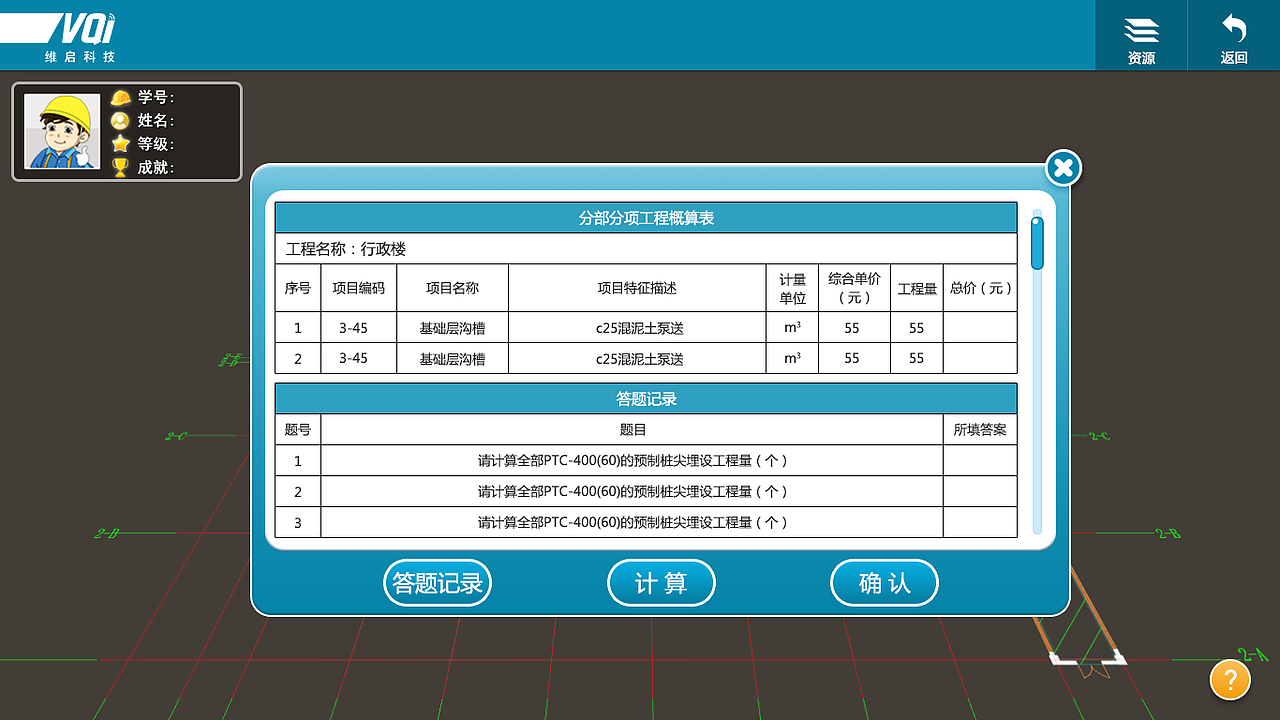Image resolution: width=1280 pixels, height=720 pixels.
Task: Click the m³ unit in budget row 1
Action: tap(792, 327)
